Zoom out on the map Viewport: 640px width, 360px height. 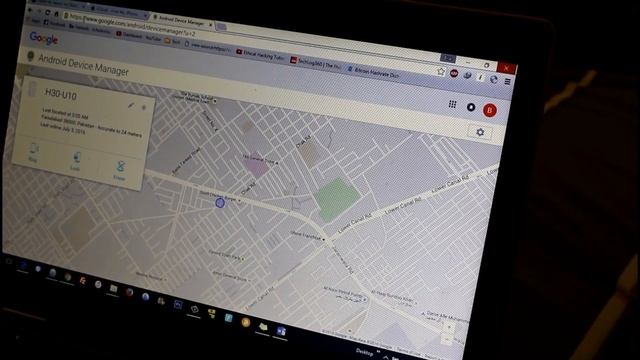coord(448,338)
